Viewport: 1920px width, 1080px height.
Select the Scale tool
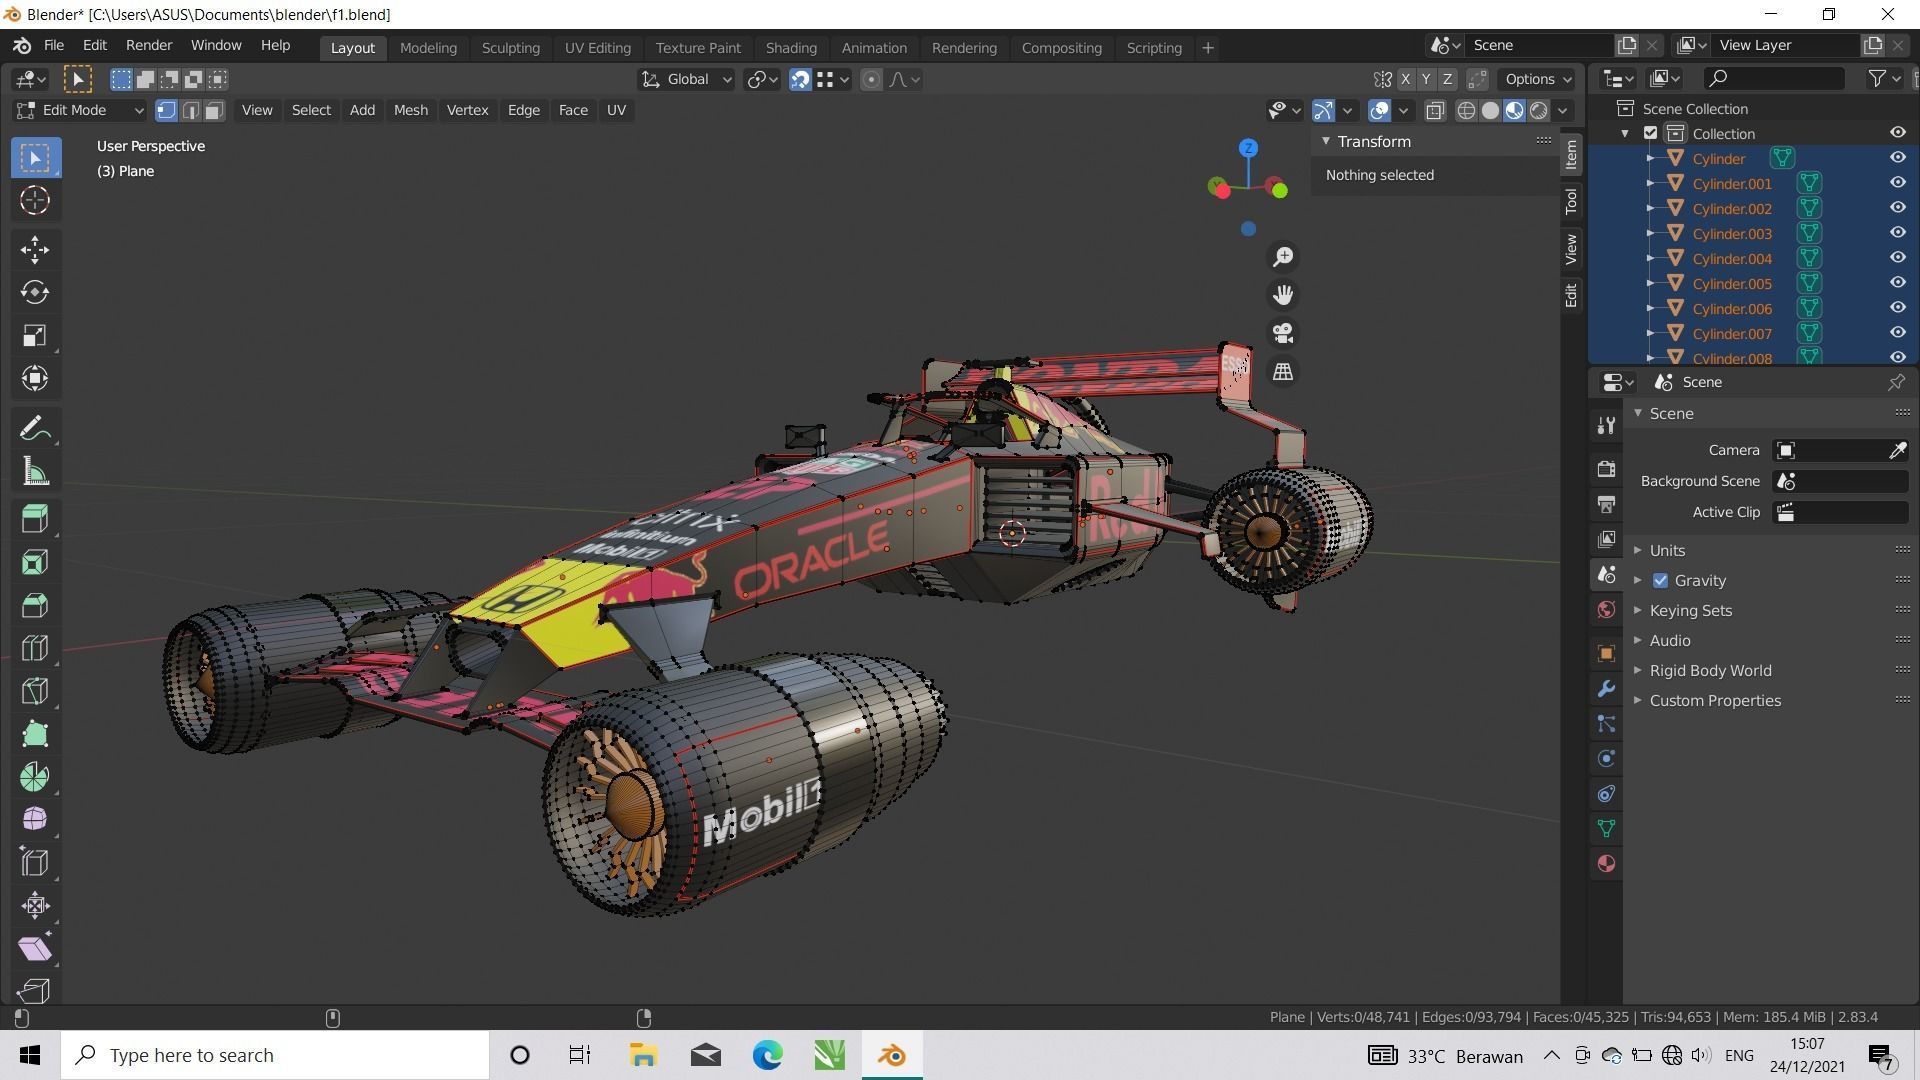coord(35,335)
